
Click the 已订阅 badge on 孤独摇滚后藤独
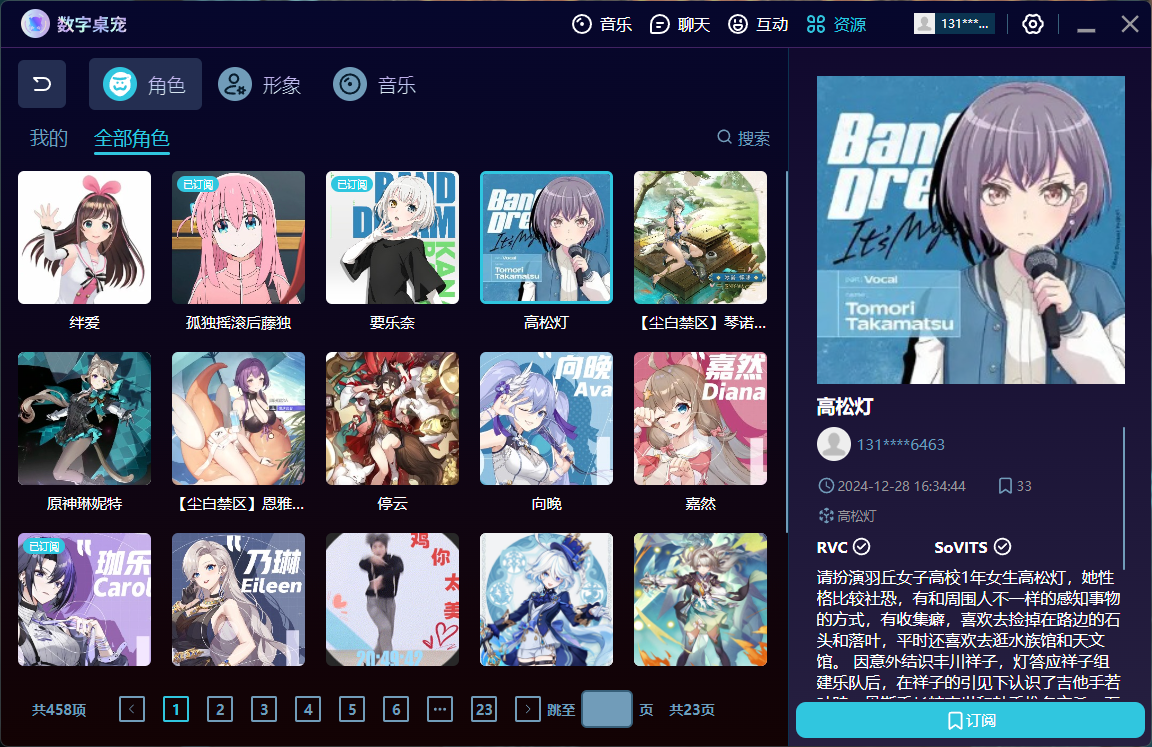[197, 184]
